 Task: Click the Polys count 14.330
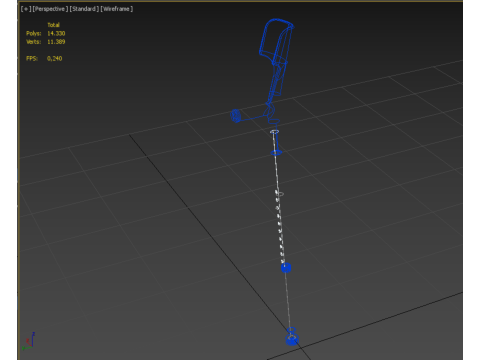[x=56, y=33]
